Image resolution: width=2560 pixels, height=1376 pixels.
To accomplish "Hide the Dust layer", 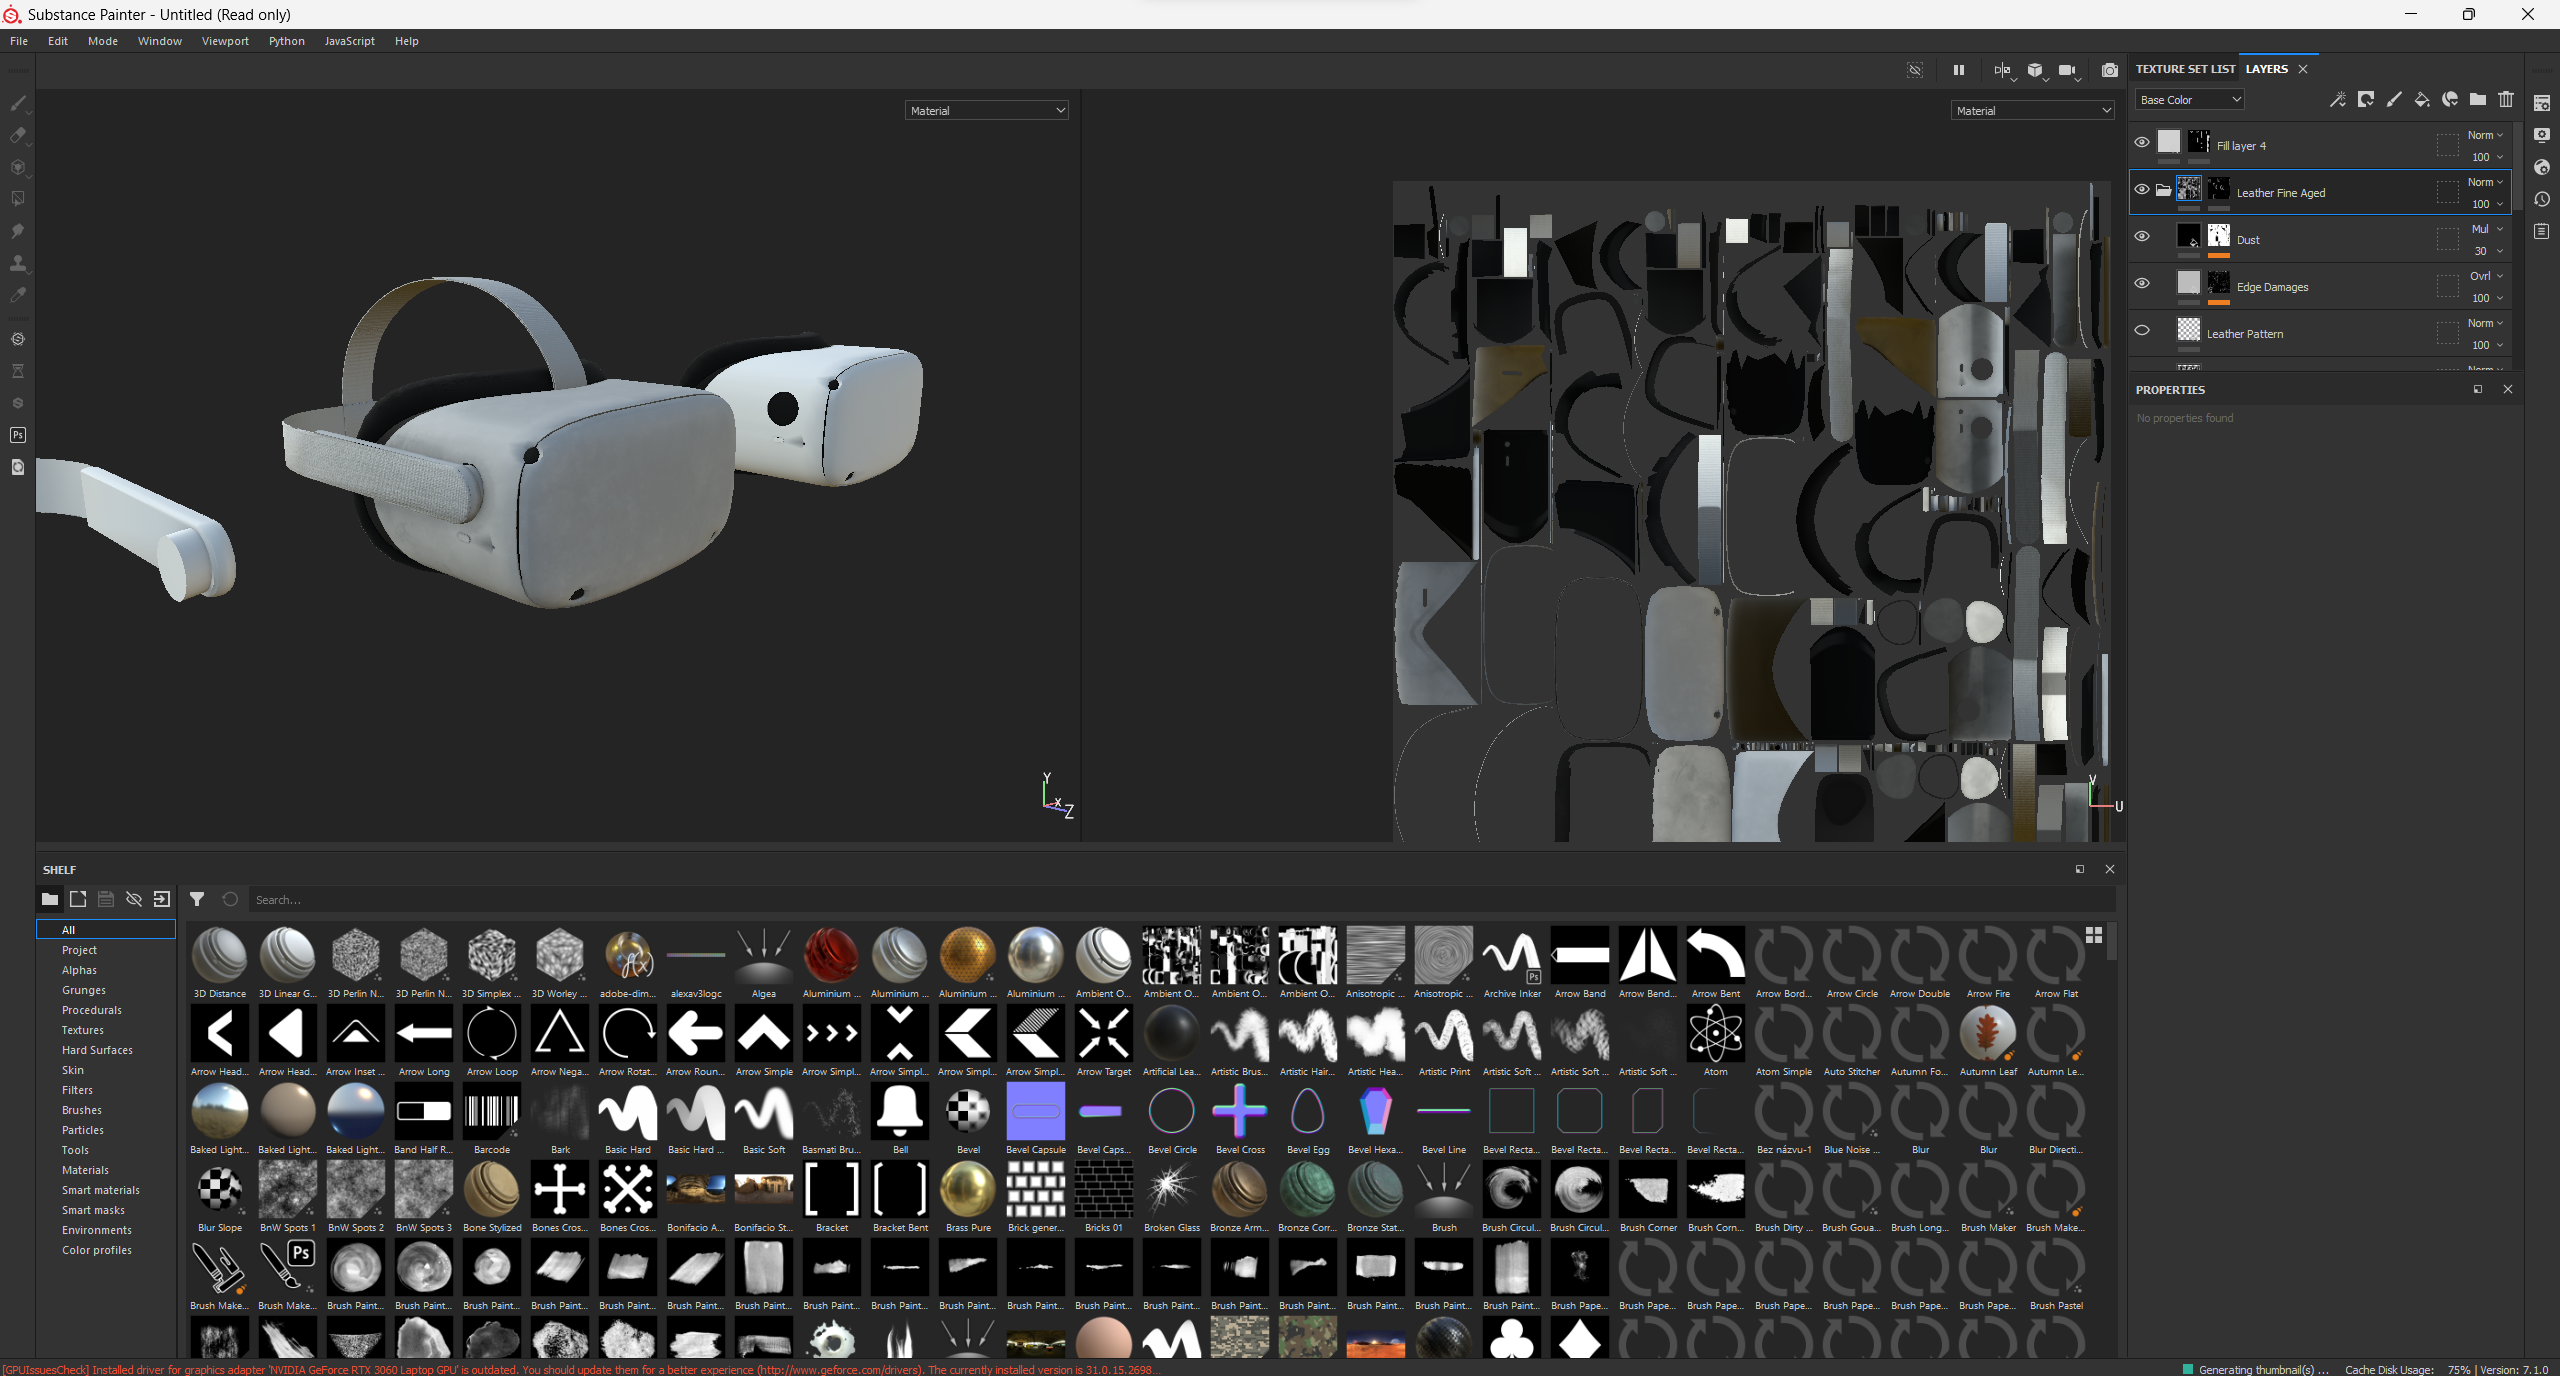I will [2141, 236].
